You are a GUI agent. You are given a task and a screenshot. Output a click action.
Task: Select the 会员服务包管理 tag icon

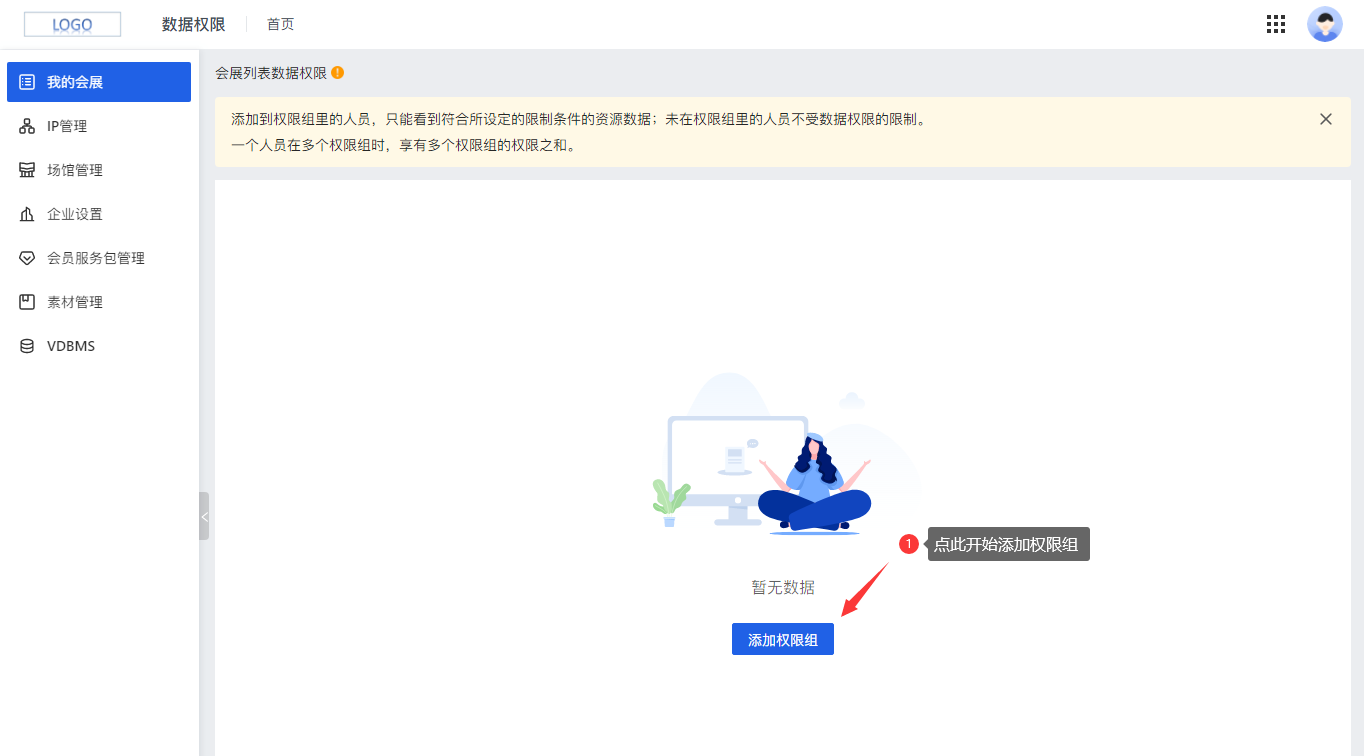click(x=27, y=257)
